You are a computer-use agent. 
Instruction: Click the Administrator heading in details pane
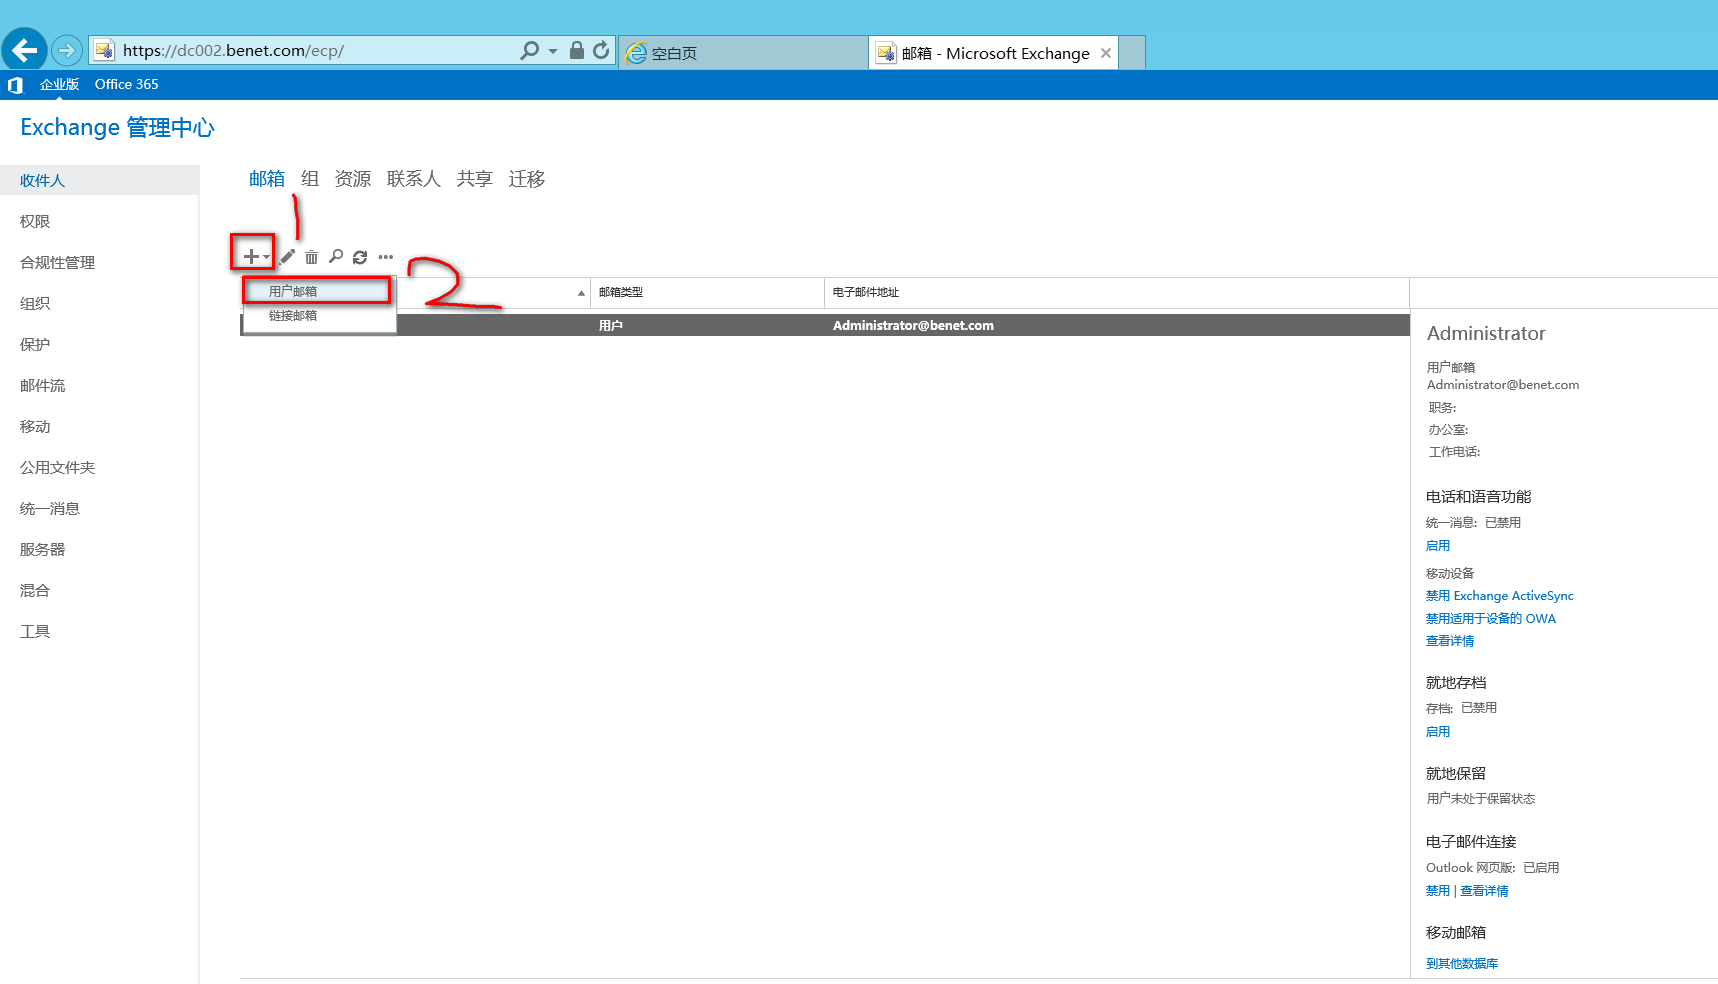1486,334
